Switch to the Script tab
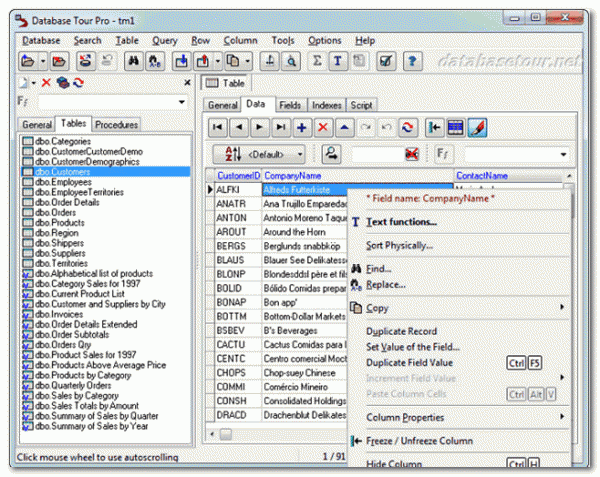 361,105
